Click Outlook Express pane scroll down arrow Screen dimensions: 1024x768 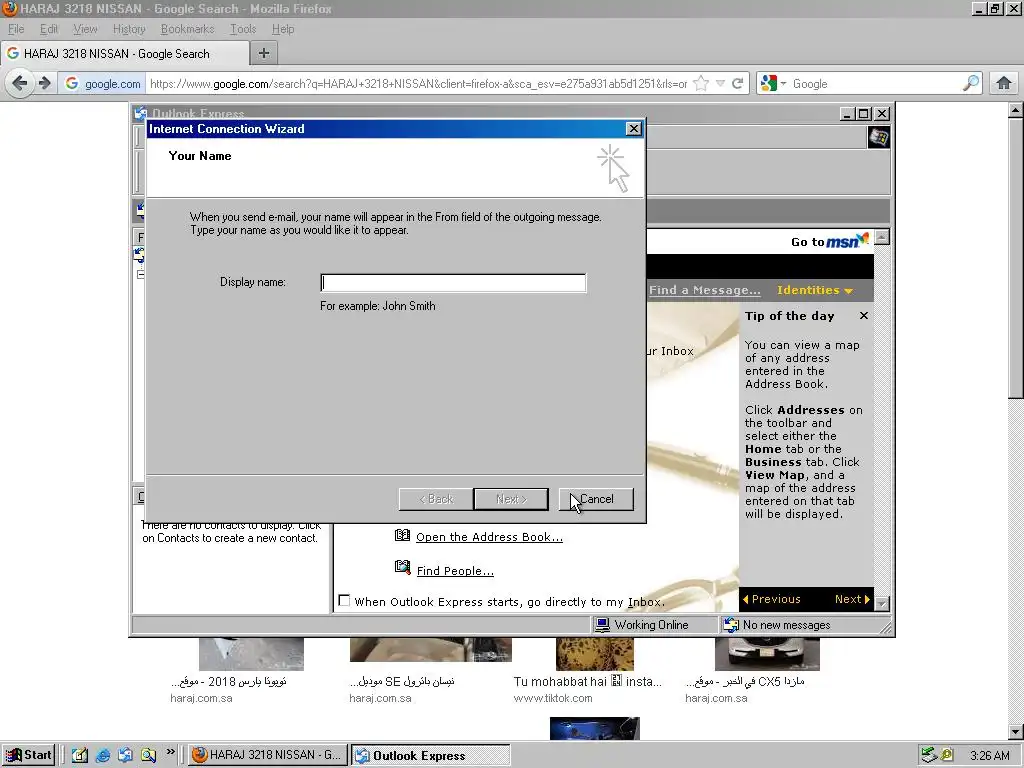pos(882,603)
